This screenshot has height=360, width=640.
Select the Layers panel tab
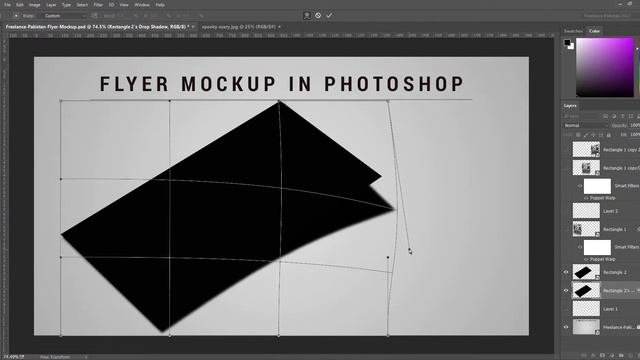click(x=570, y=106)
